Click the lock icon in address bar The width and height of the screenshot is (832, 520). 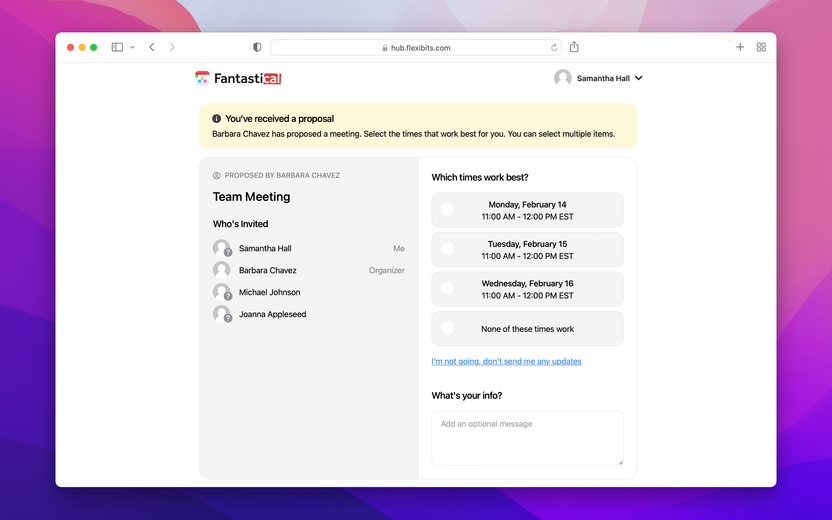point(385,48)
